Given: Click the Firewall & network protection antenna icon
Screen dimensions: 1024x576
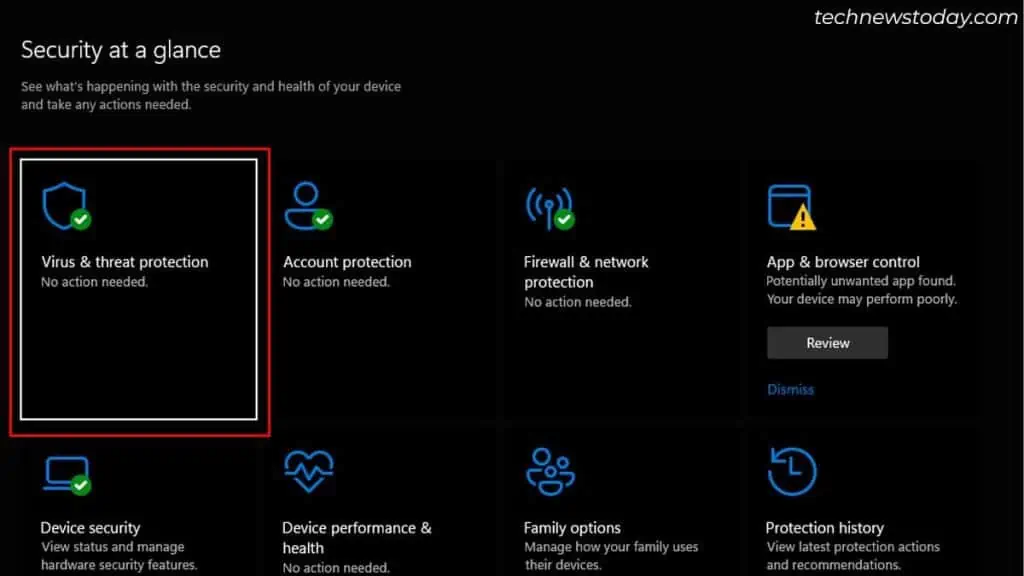Looking at the screenshot, I should pos(548,204).
